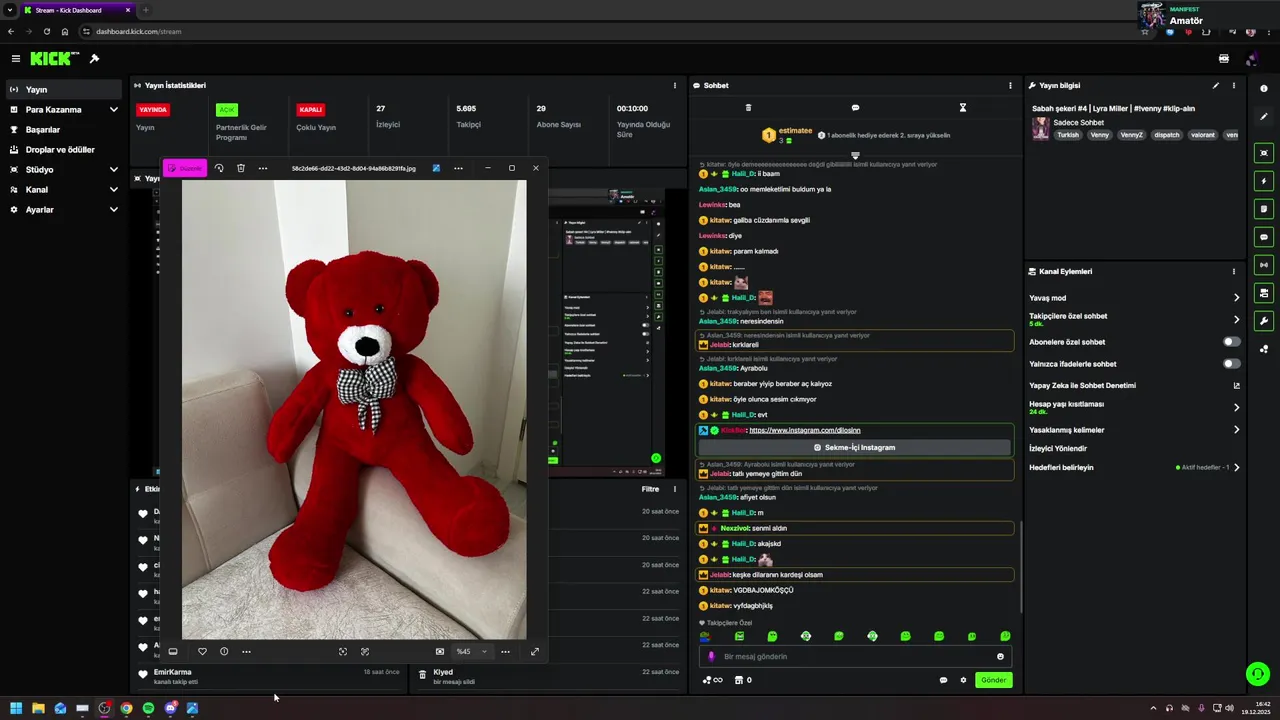
Task: Edit stream info with the pencil icon
Action: pos(1216,86)
